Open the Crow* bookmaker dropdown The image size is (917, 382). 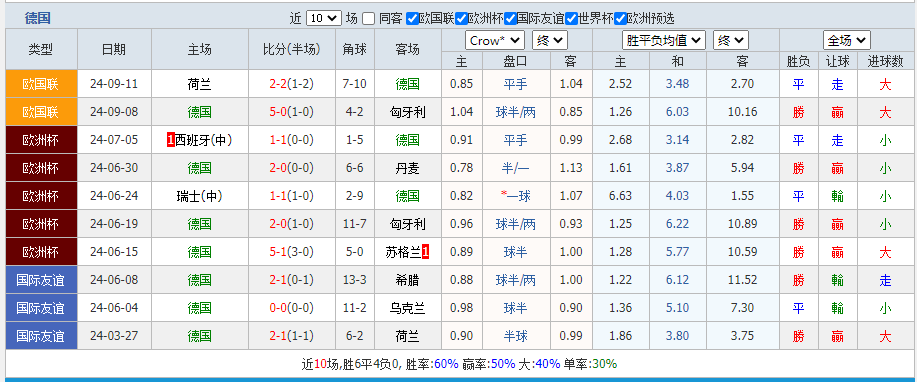[x=495, y=40]
